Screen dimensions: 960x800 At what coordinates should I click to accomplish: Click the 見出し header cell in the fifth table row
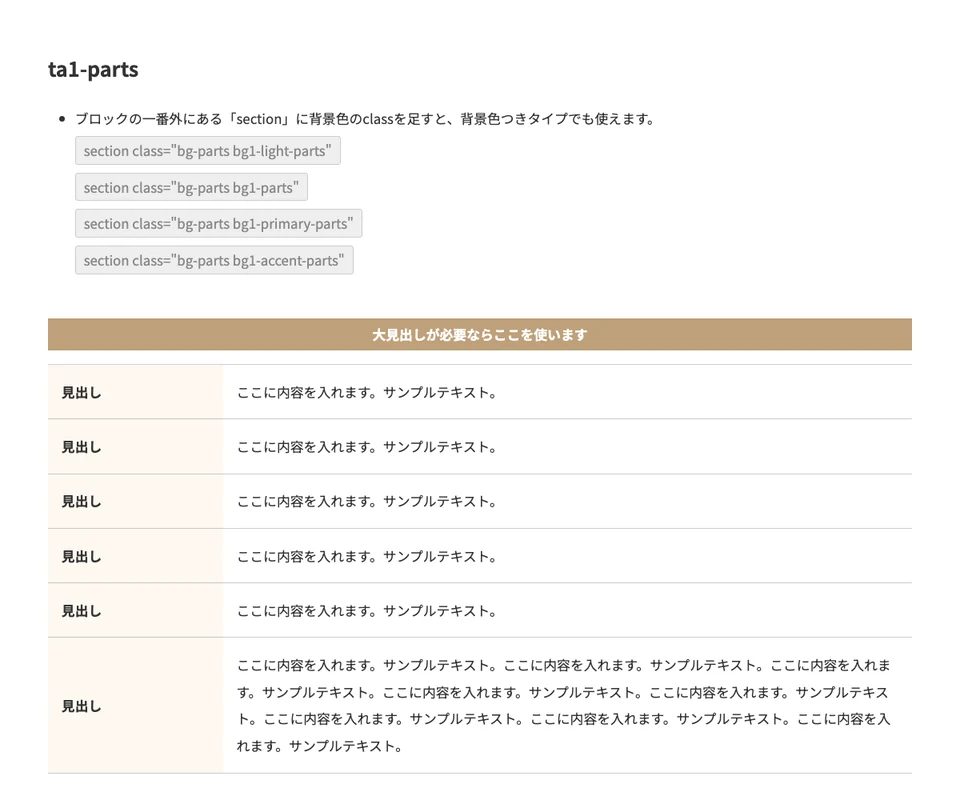[x=82, y=611]
